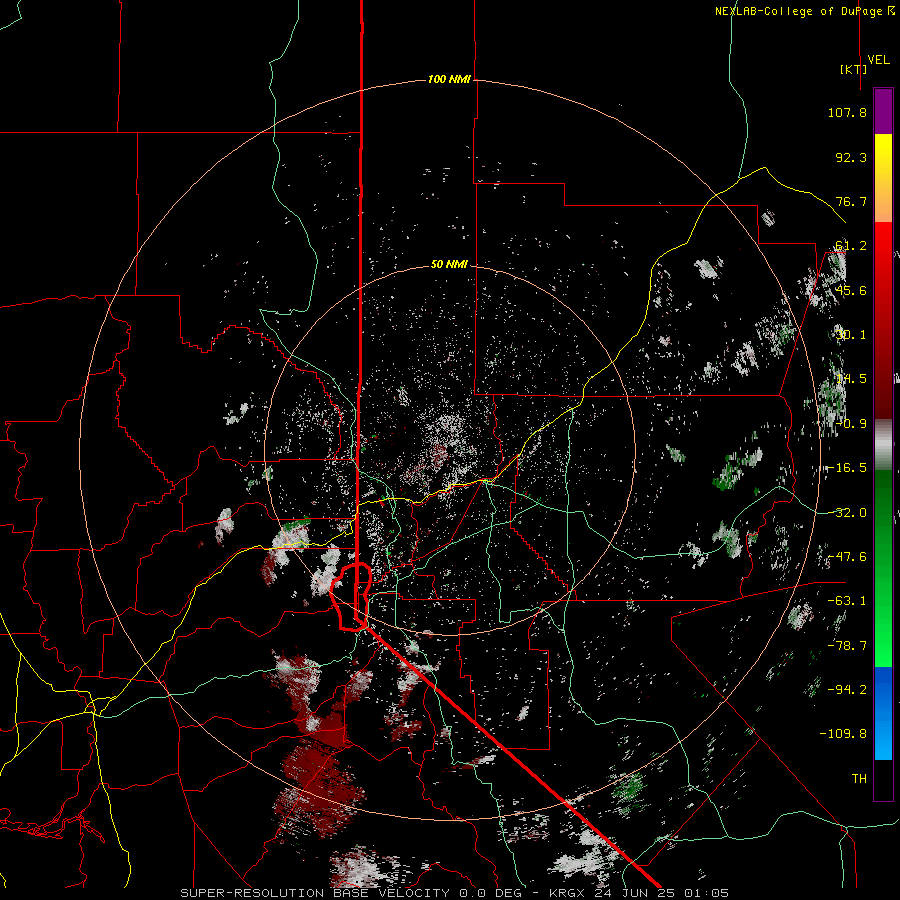The image size is (900, 900).
Task: Select the 61.2 value on the velocity scale
Action: (851, 246)
